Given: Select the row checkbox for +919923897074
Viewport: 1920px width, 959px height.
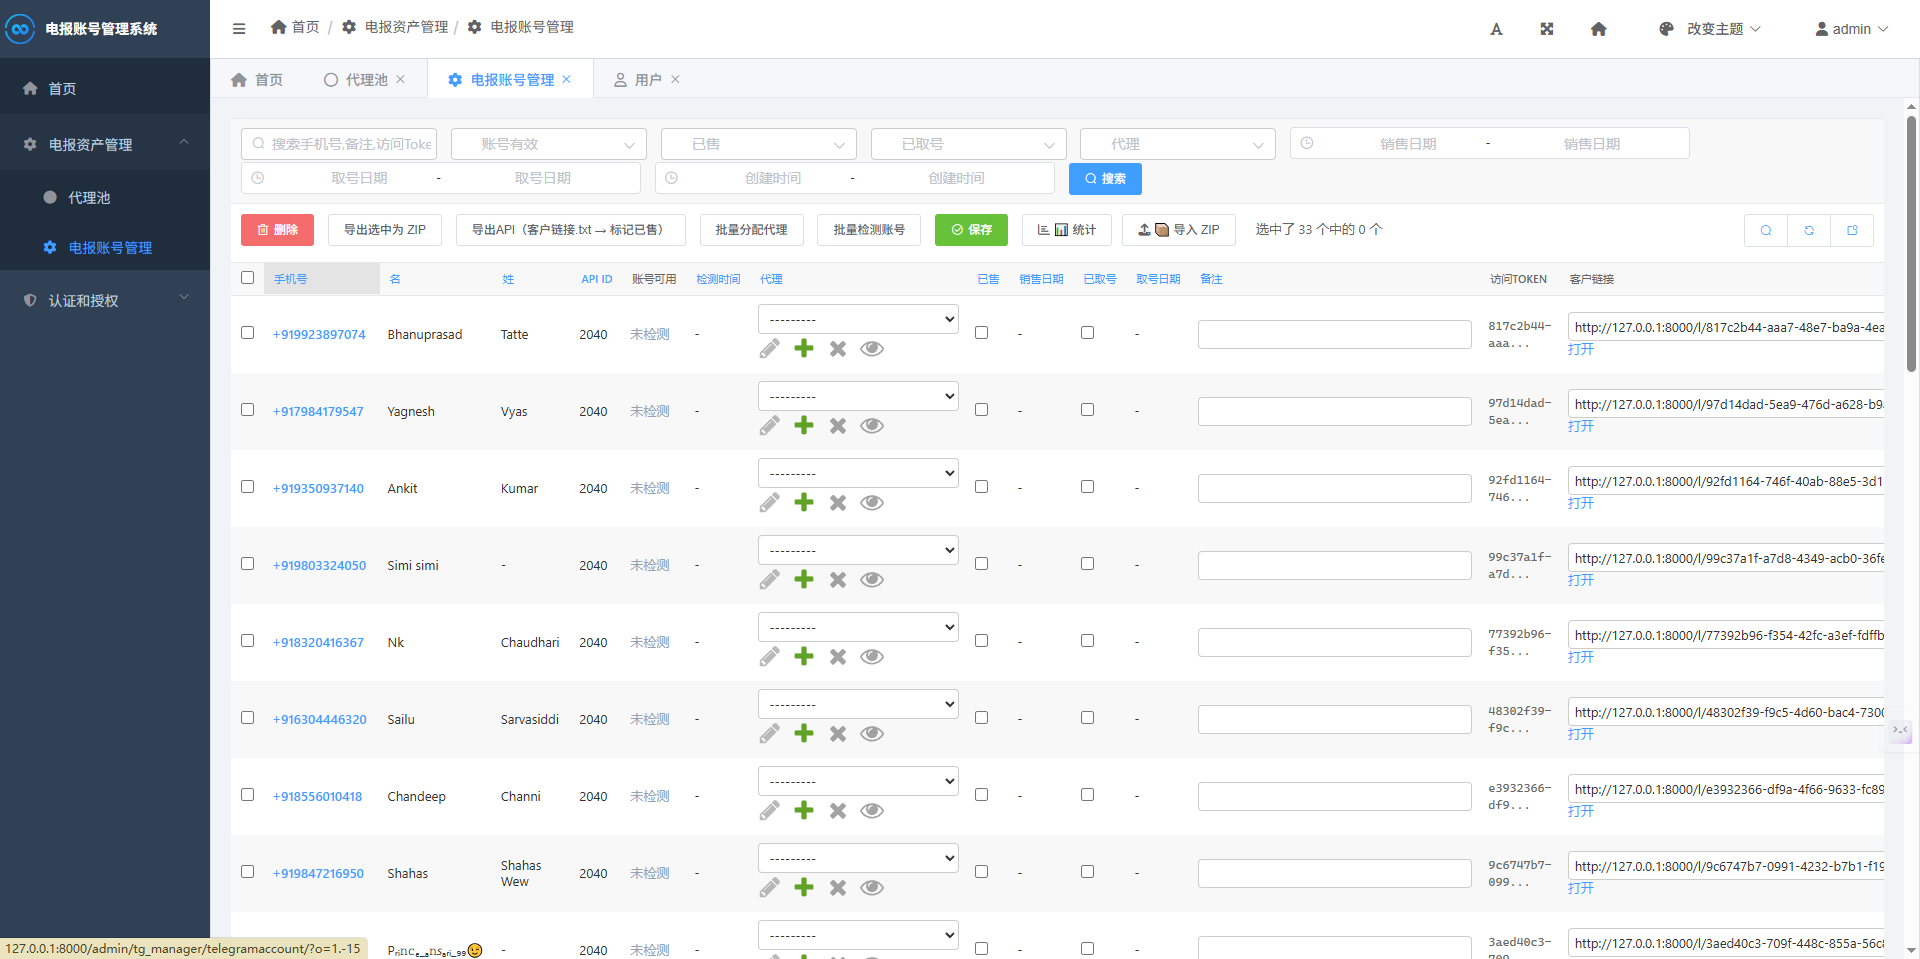Looking at the screenshot, I should click(x=247, y=333).
